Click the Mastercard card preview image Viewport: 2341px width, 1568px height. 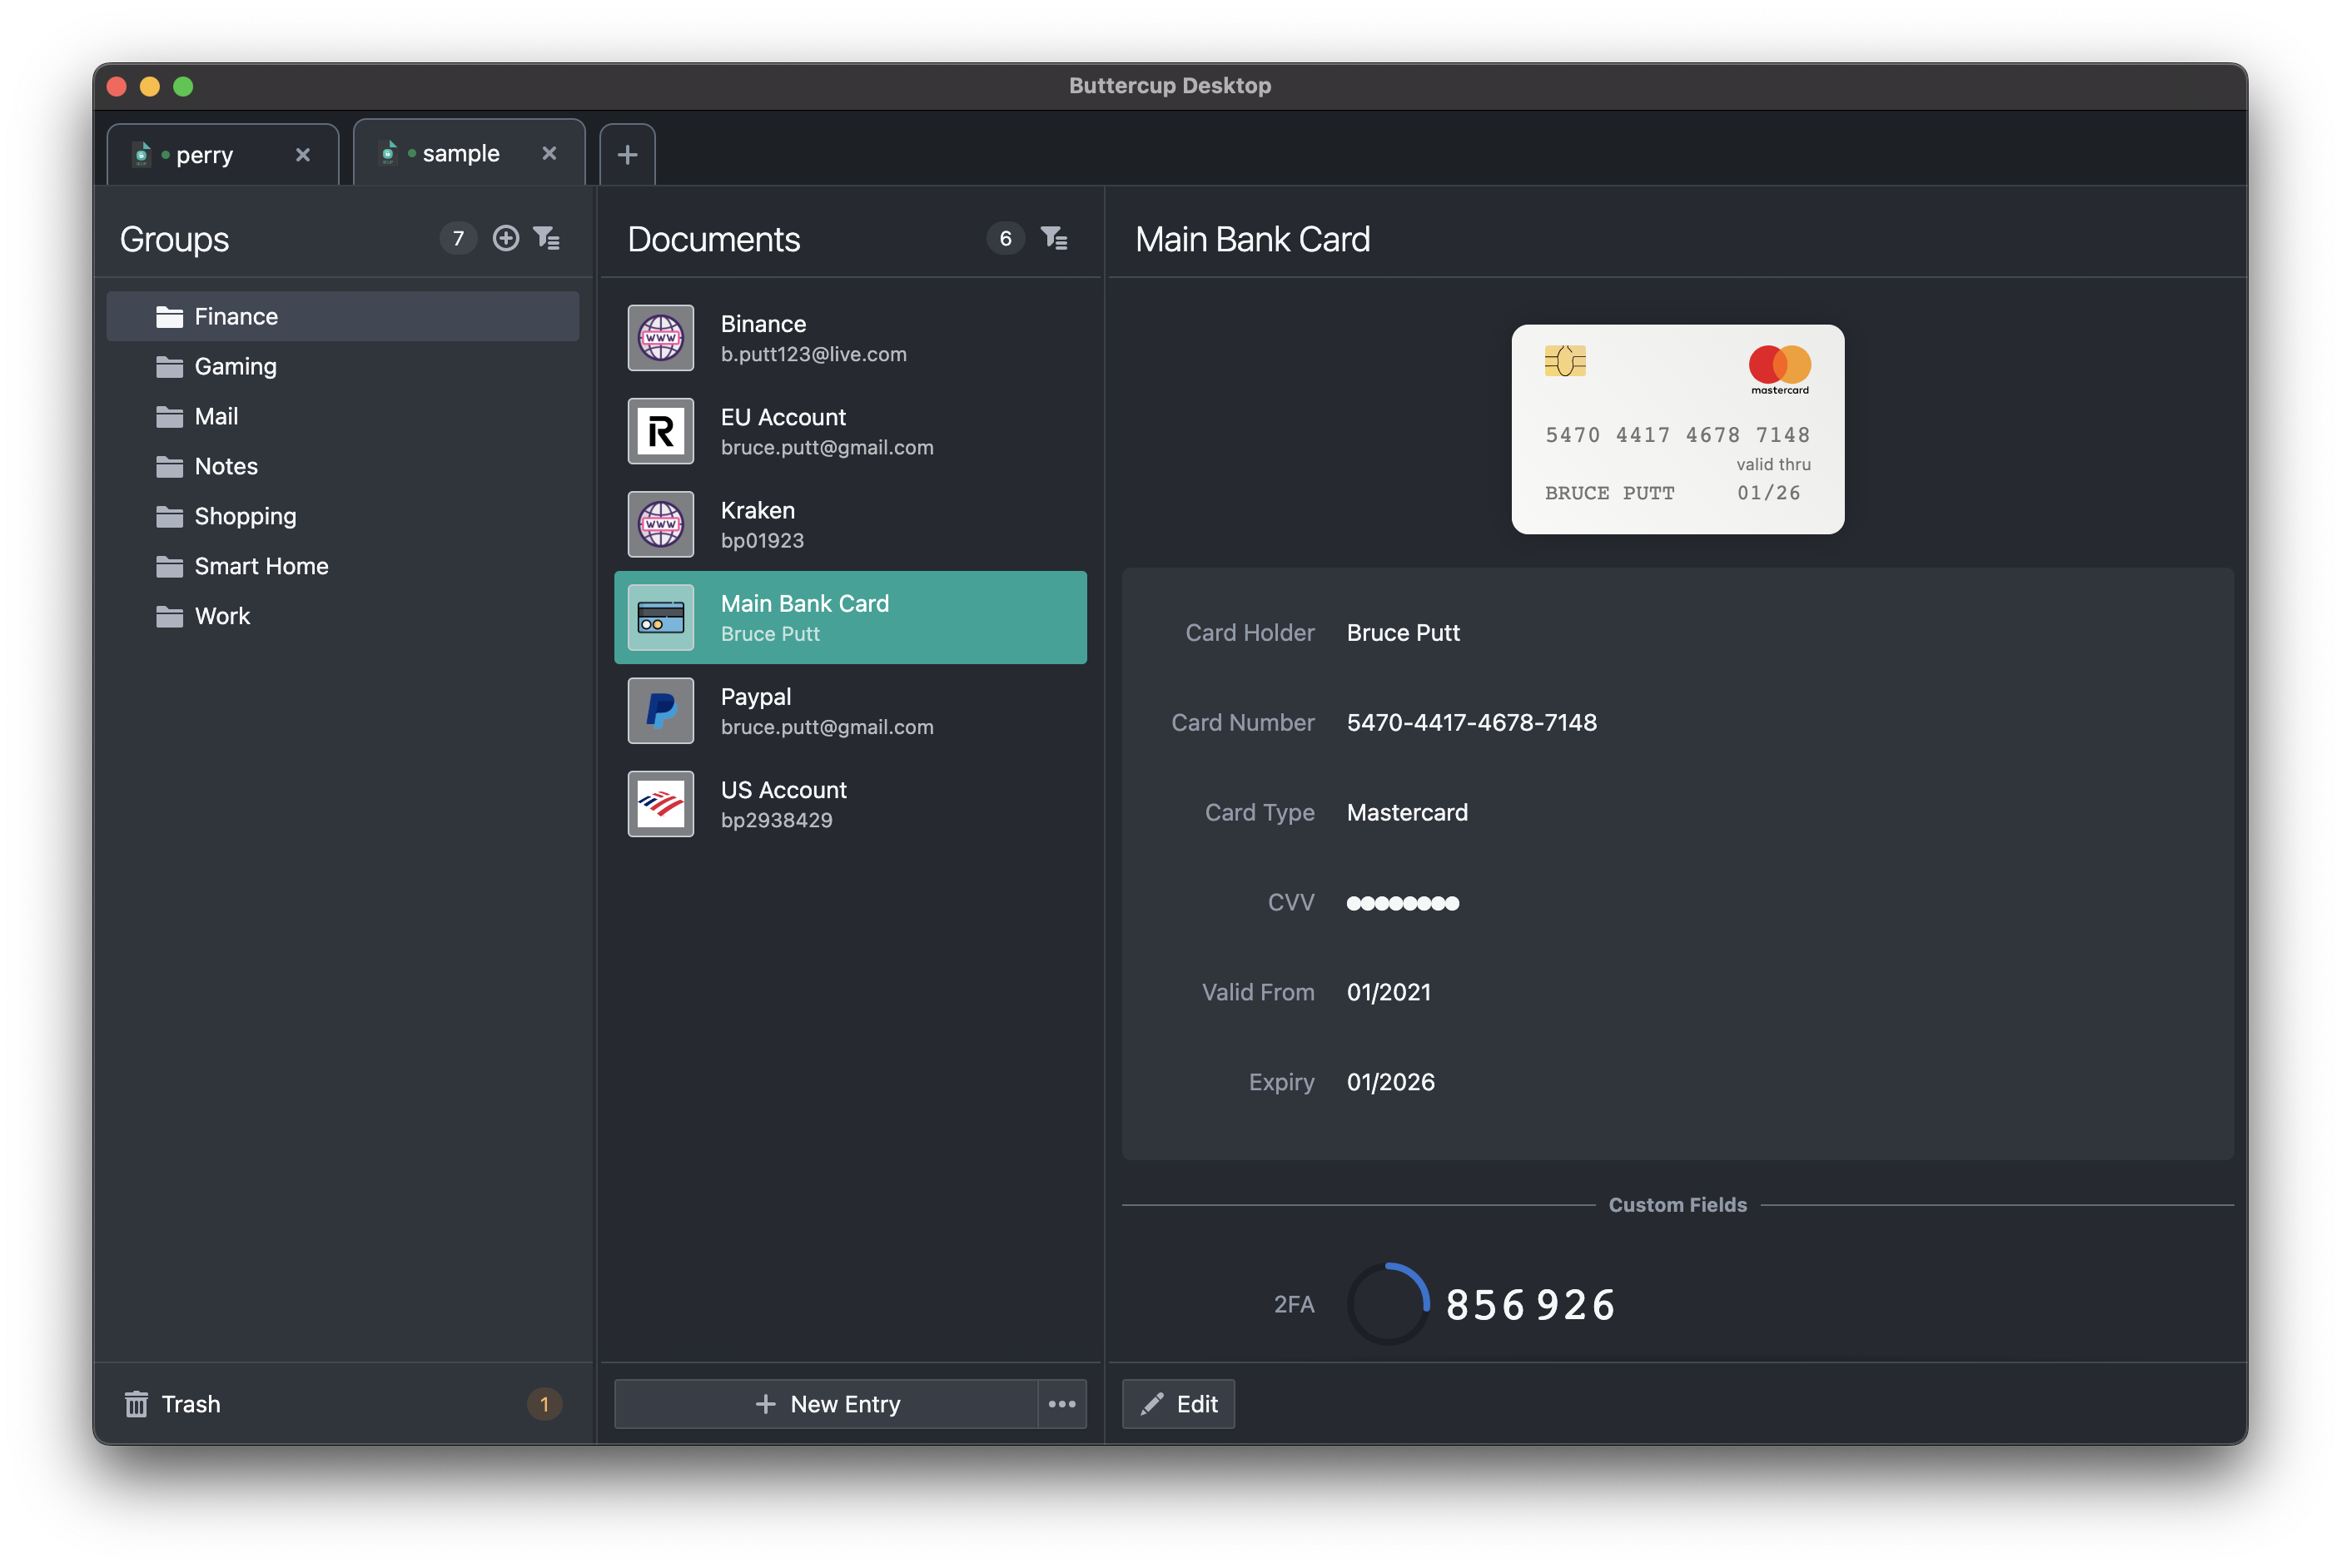[1677, 429]
